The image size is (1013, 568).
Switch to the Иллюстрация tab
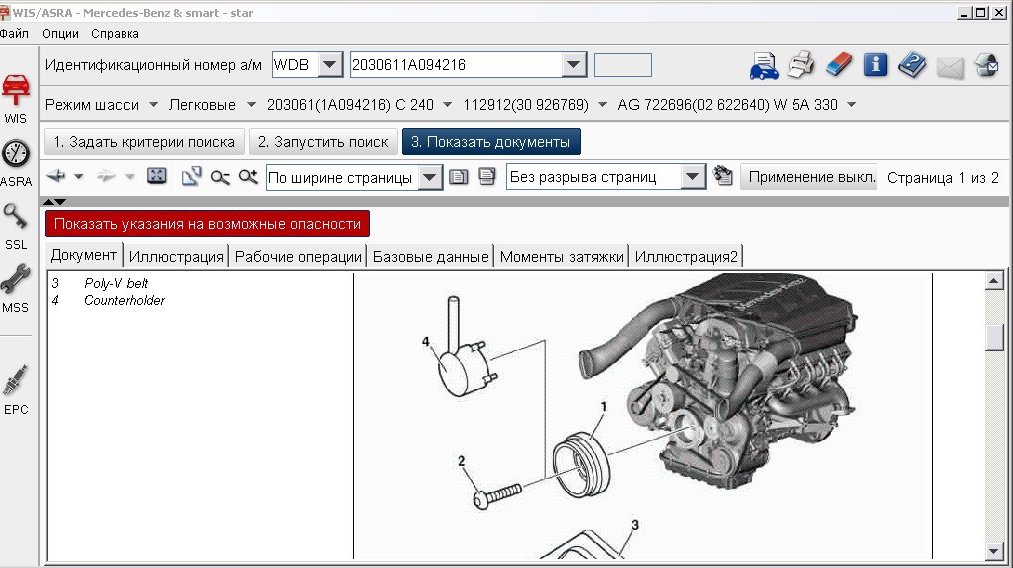[x=176, y=257]
